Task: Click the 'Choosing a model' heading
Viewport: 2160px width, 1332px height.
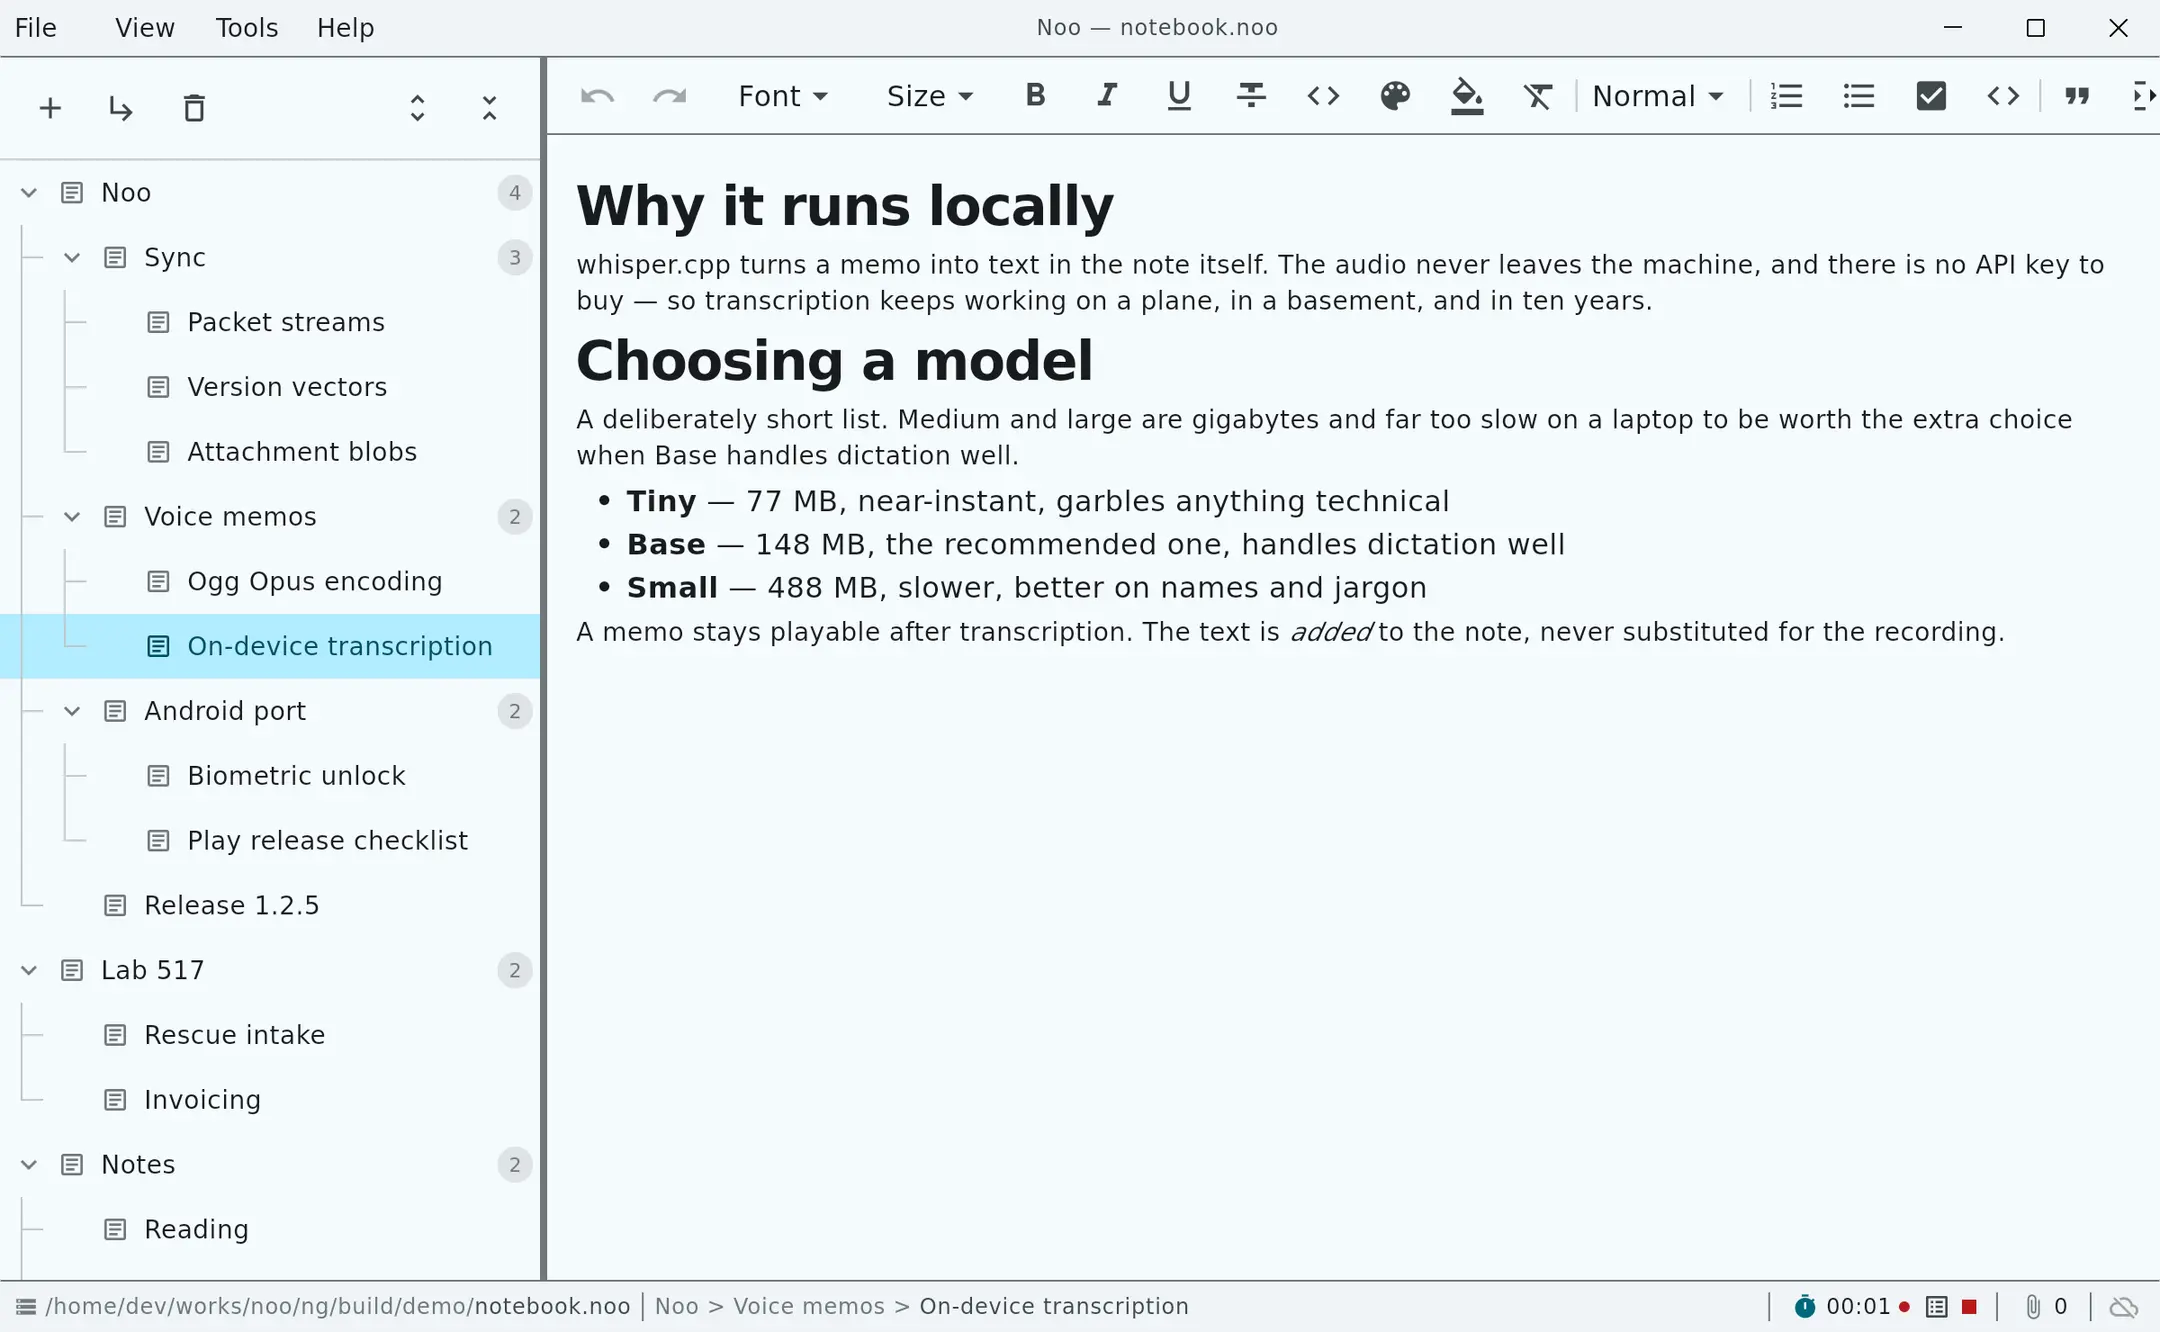Action: (834, 361)
